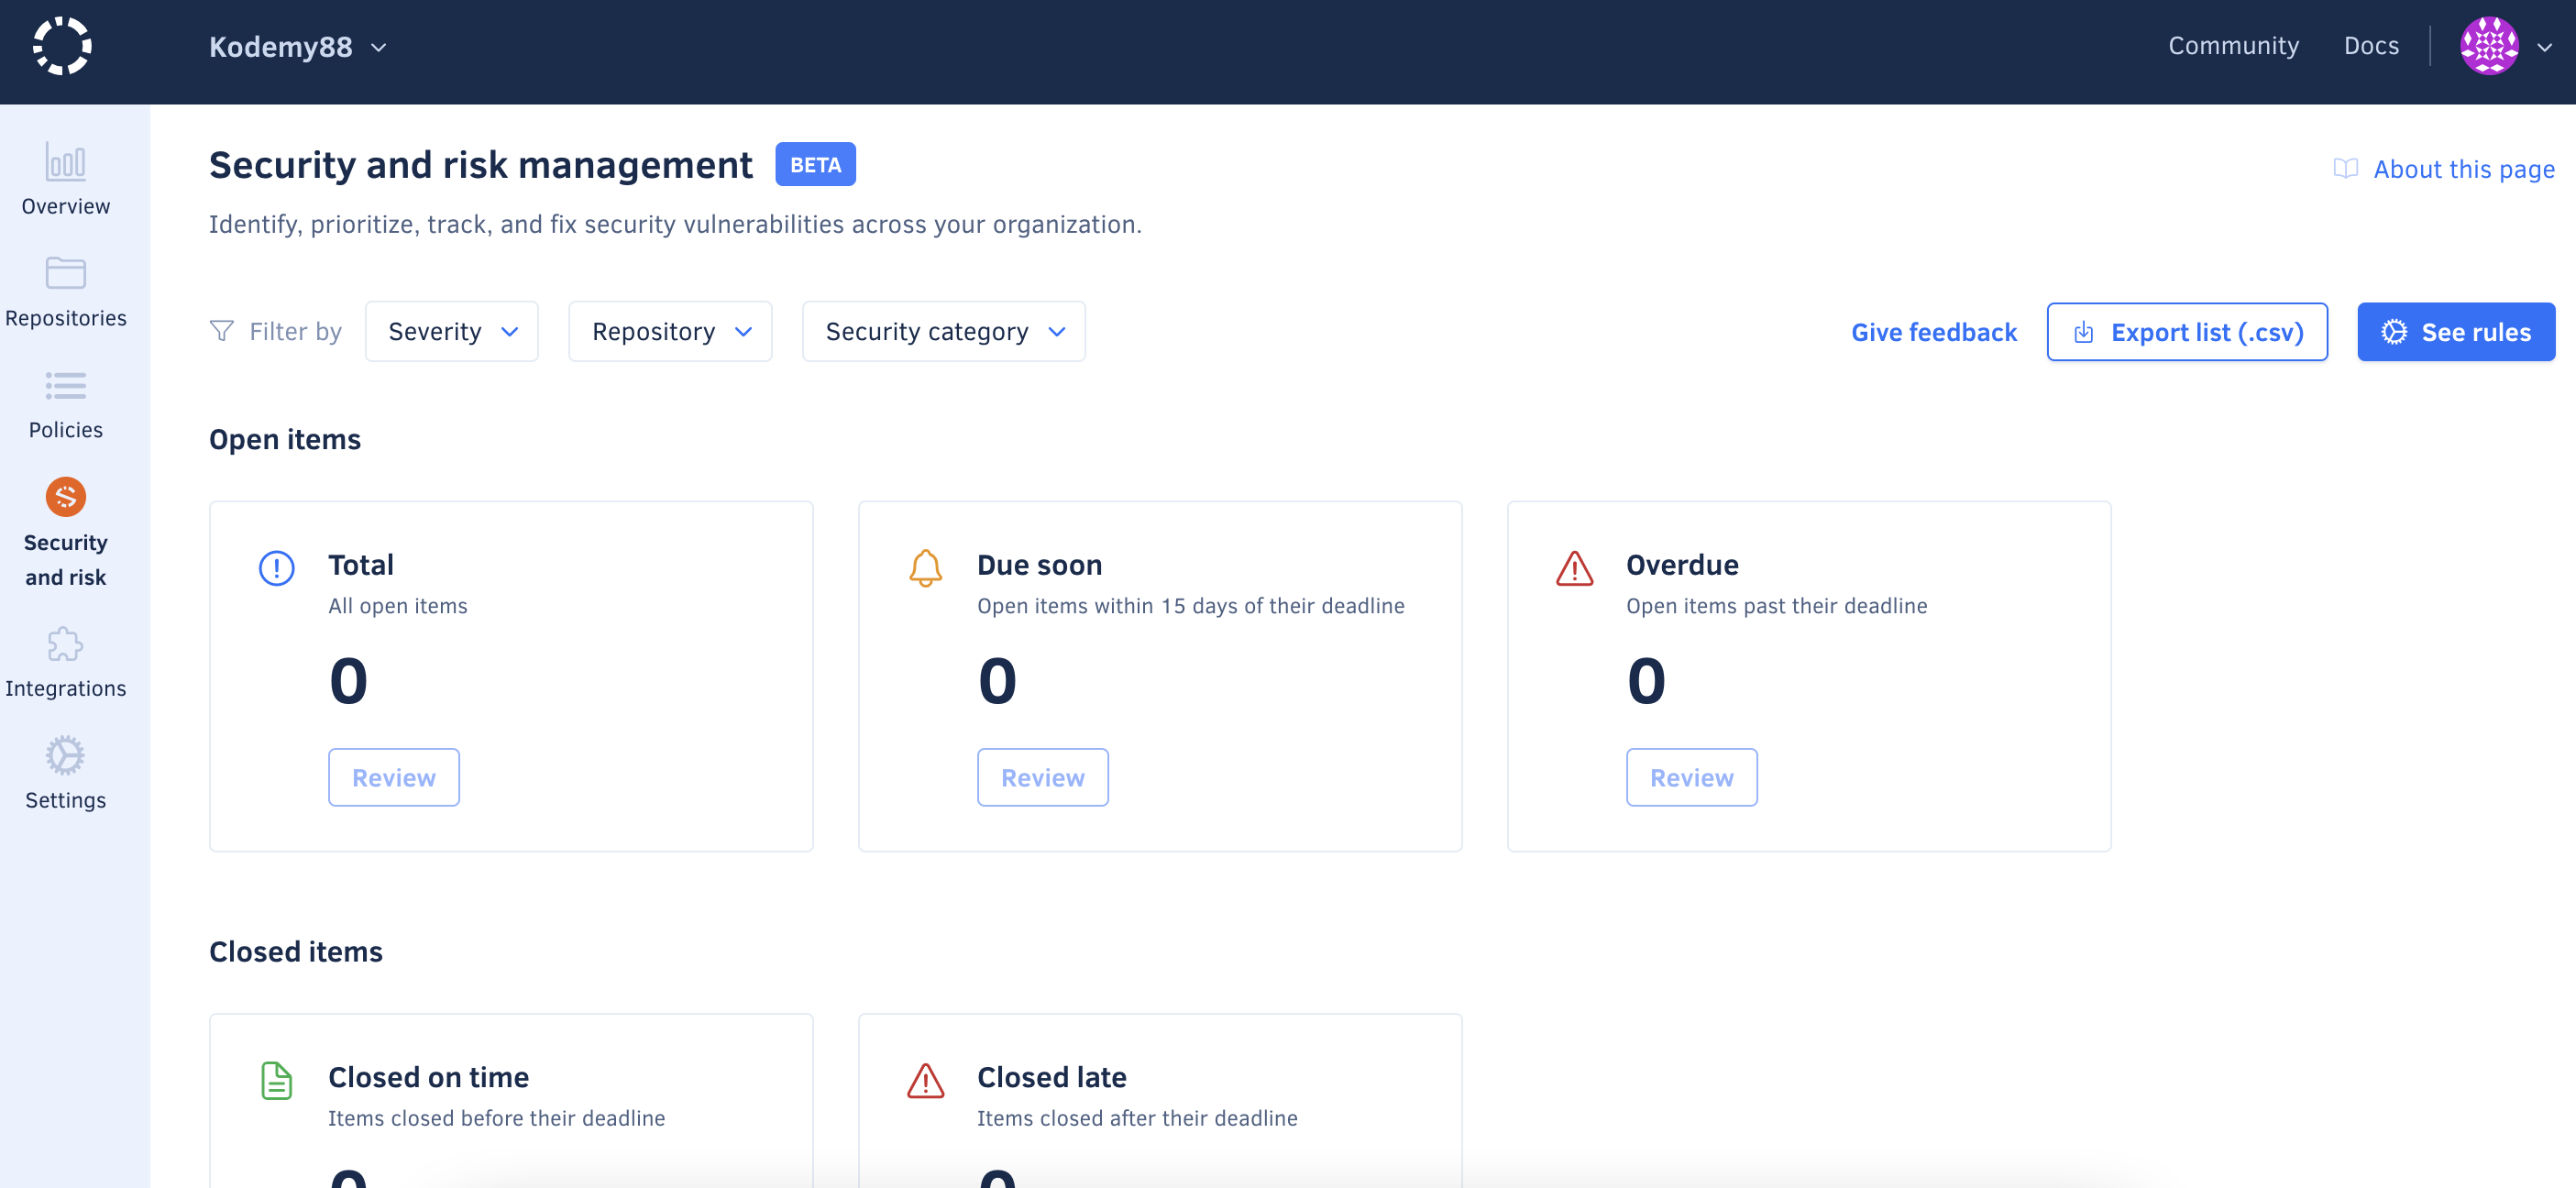Open the Policies list icon
This screenshot has height=1188, width=2576.
(65, 385)
